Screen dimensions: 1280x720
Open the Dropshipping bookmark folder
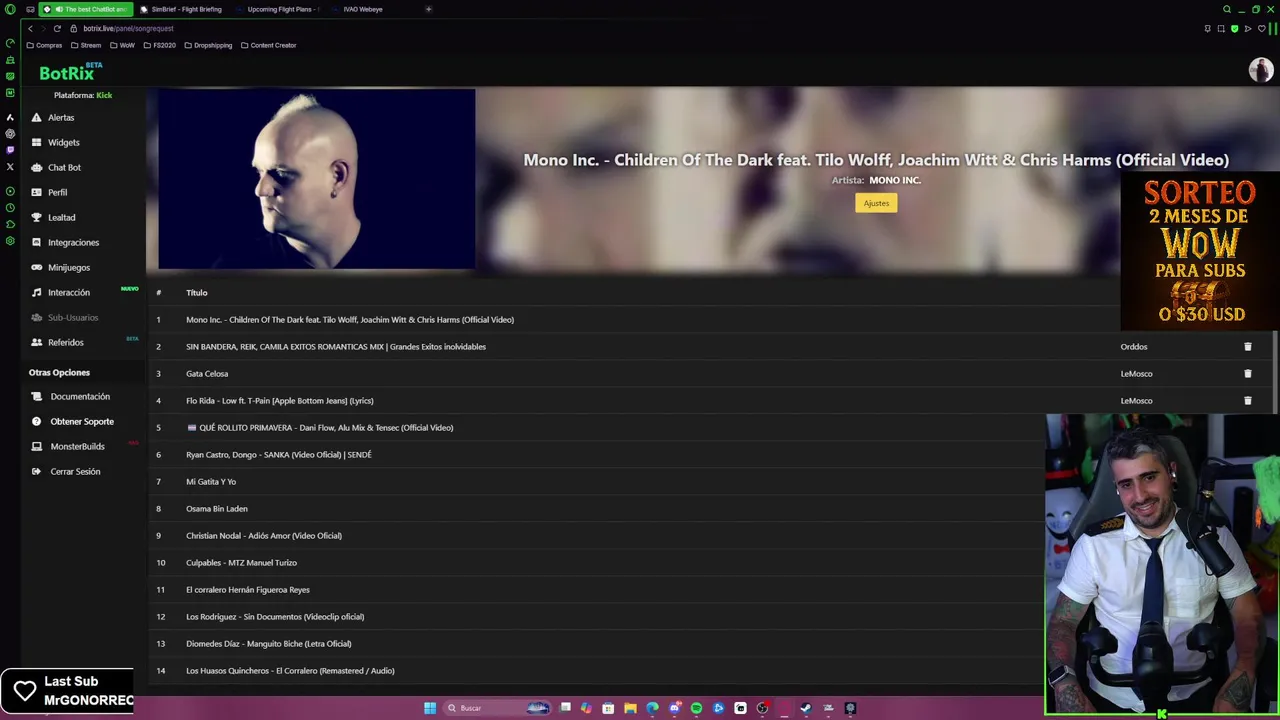(x=208, y=45)
